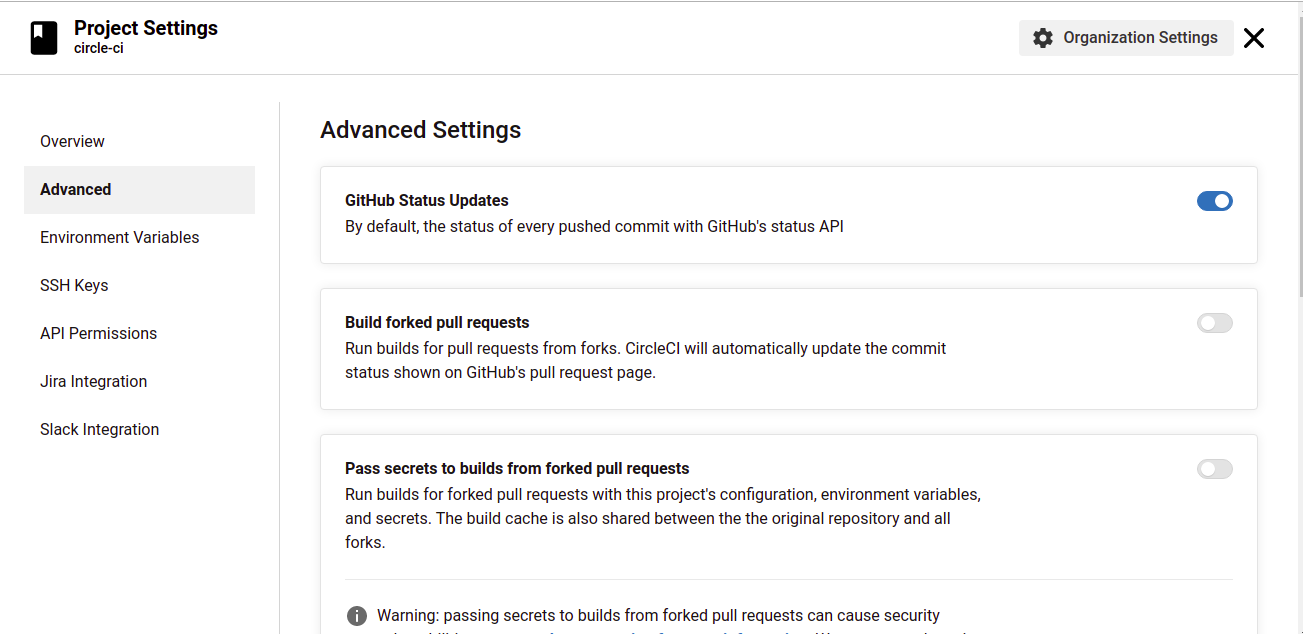1303x634 pixels.
Task: Show the Jira Integration settings
Action: coord(93,382)
